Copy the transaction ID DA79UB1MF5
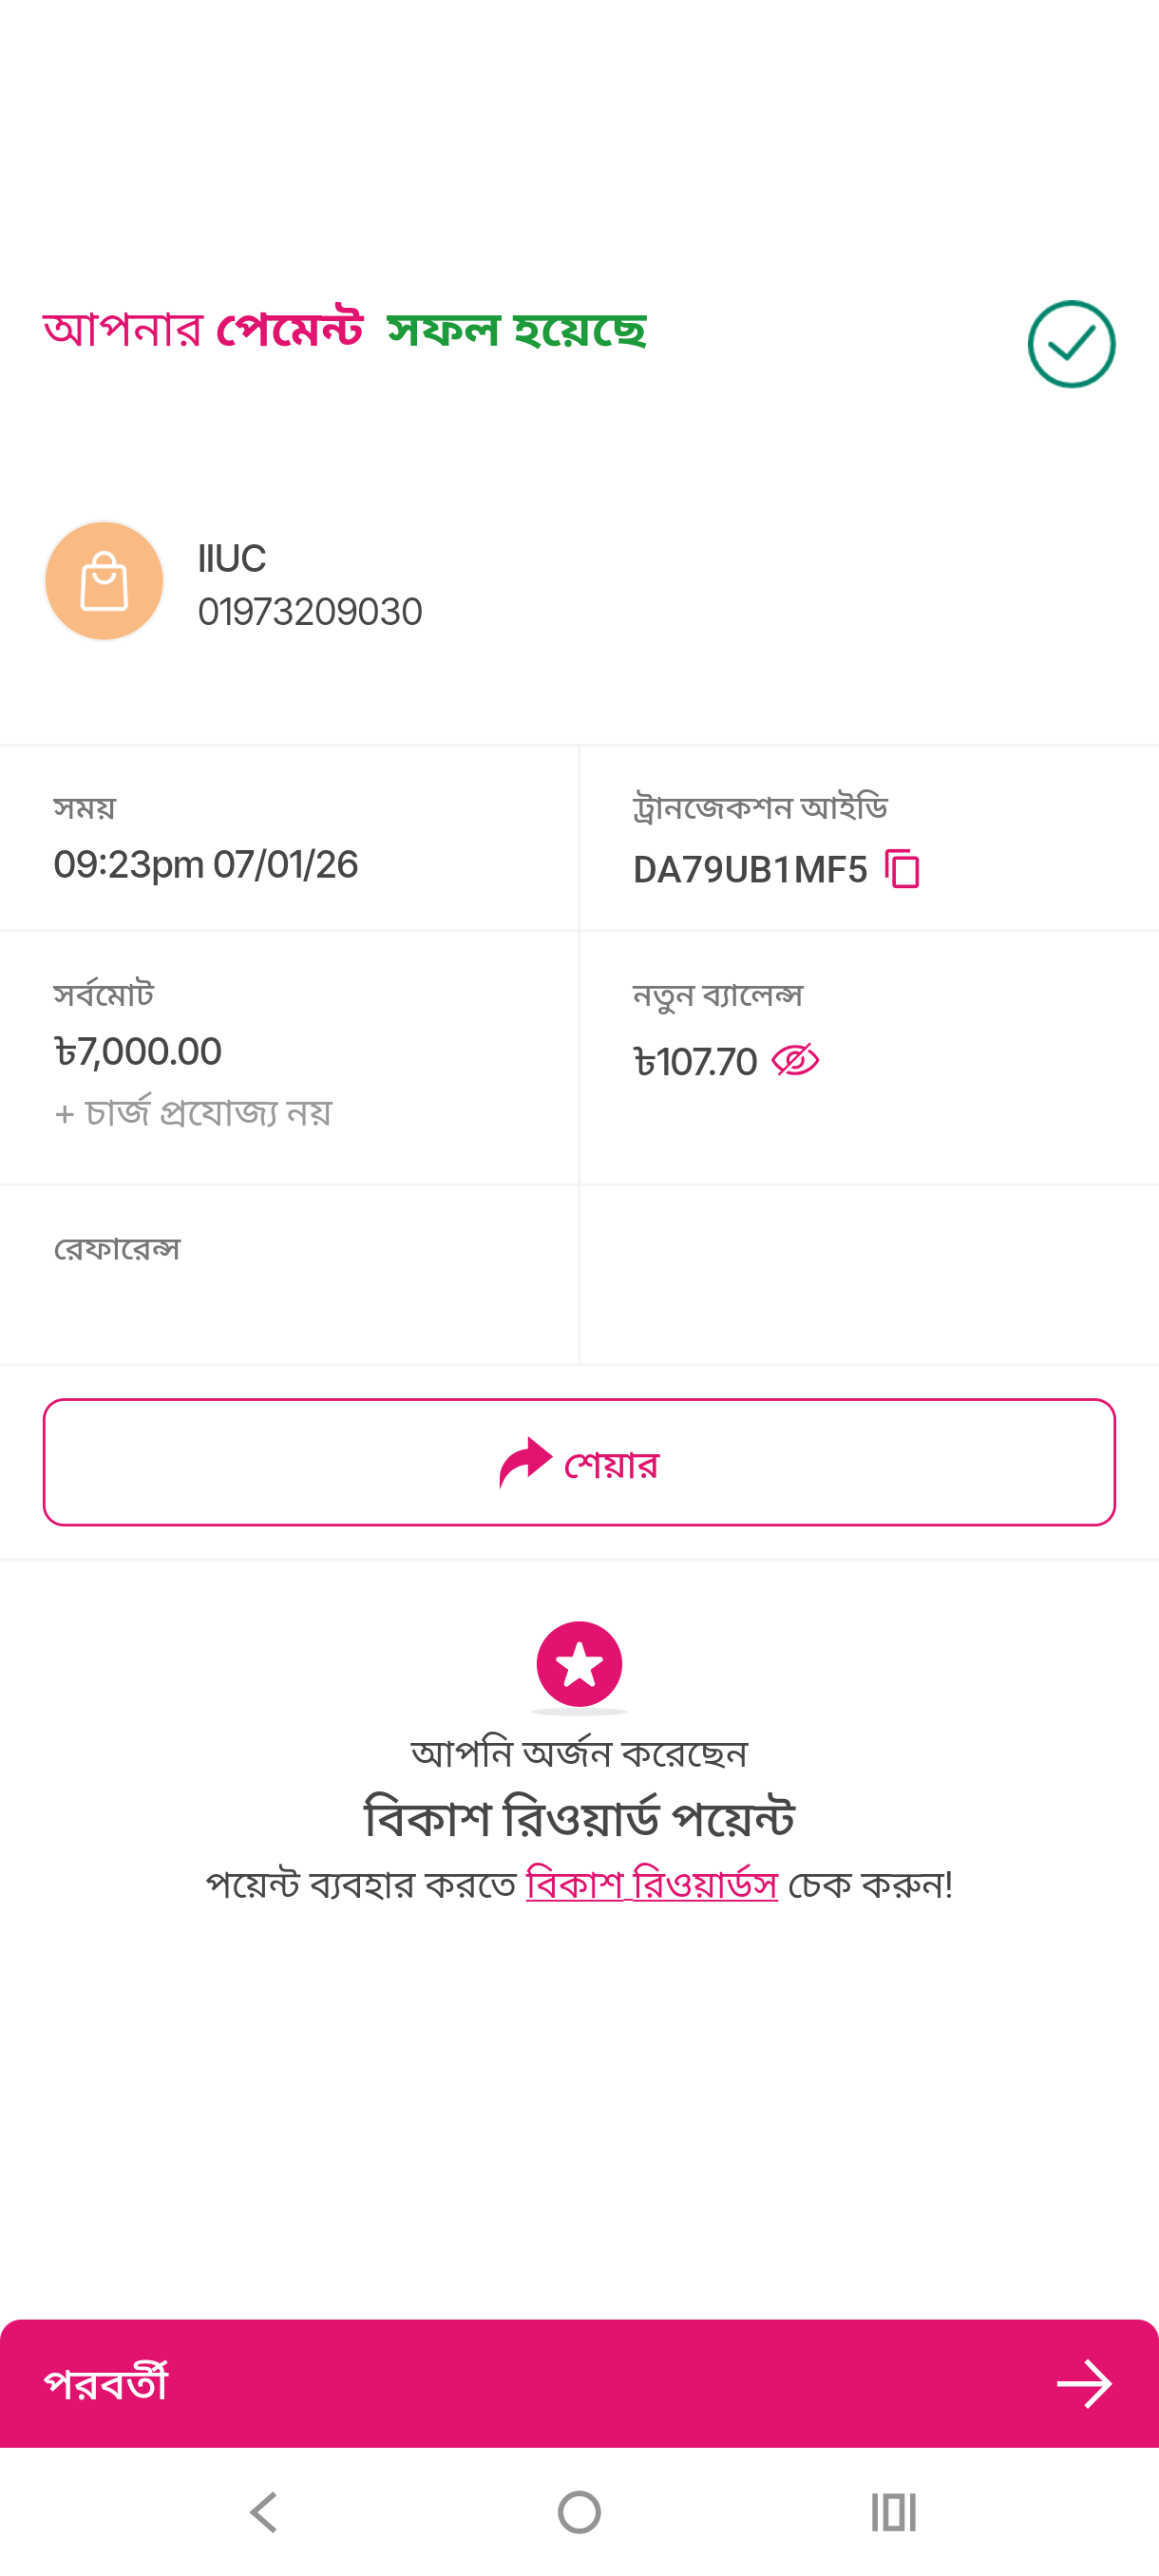This screenshot has height=2576, width=1159. [902, 868]
